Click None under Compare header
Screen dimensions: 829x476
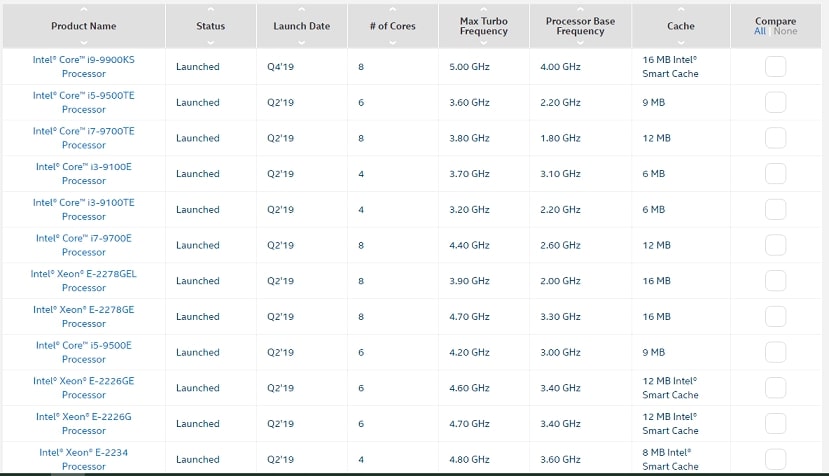786,31
